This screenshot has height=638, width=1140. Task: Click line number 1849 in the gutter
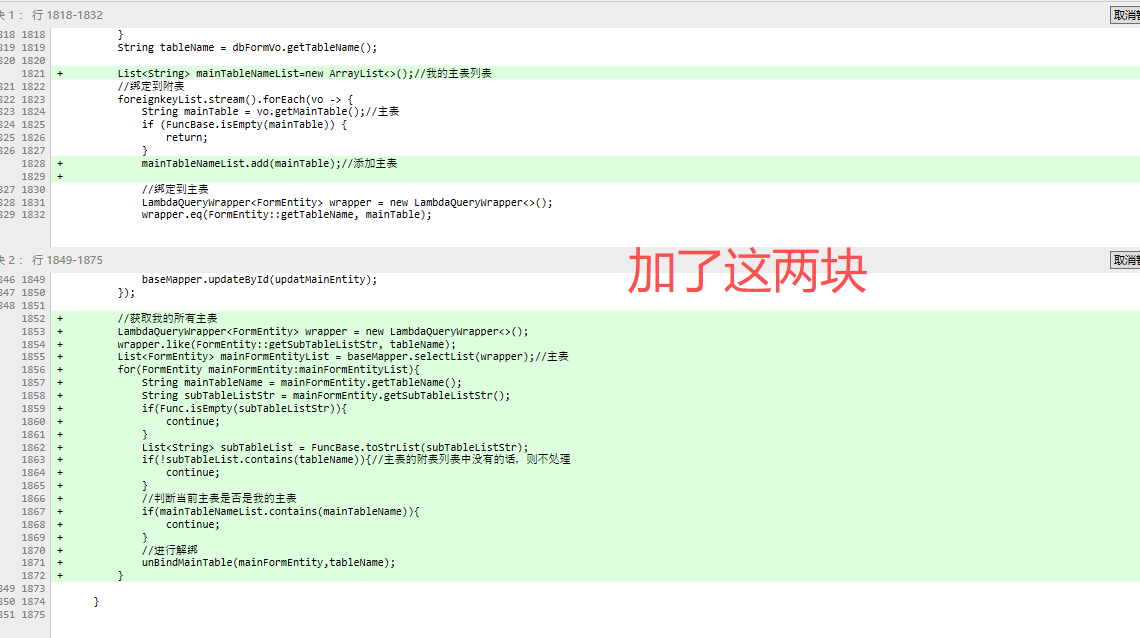click(x=33, y=280)
